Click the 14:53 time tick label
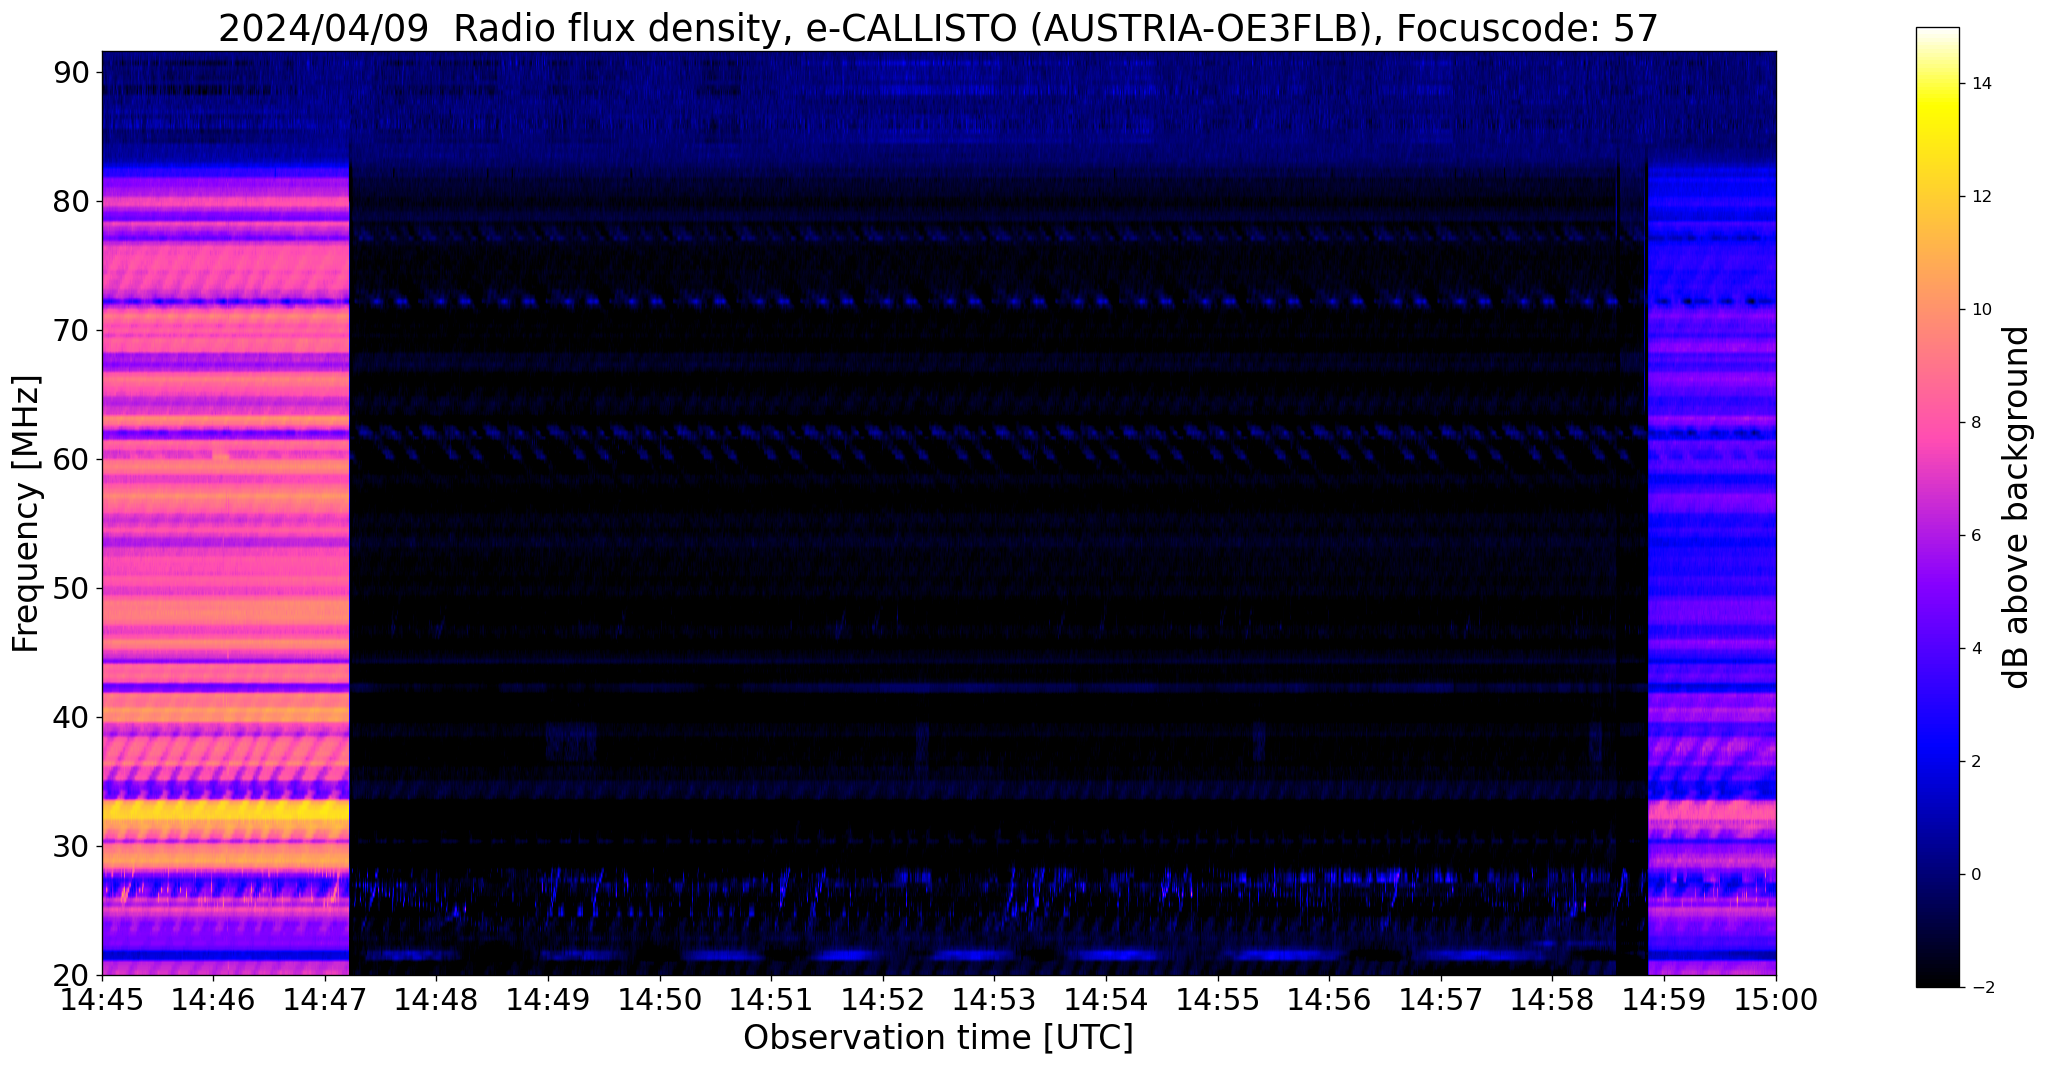The width and height of the screenshot is (2047, 1067). coord(994,999)
